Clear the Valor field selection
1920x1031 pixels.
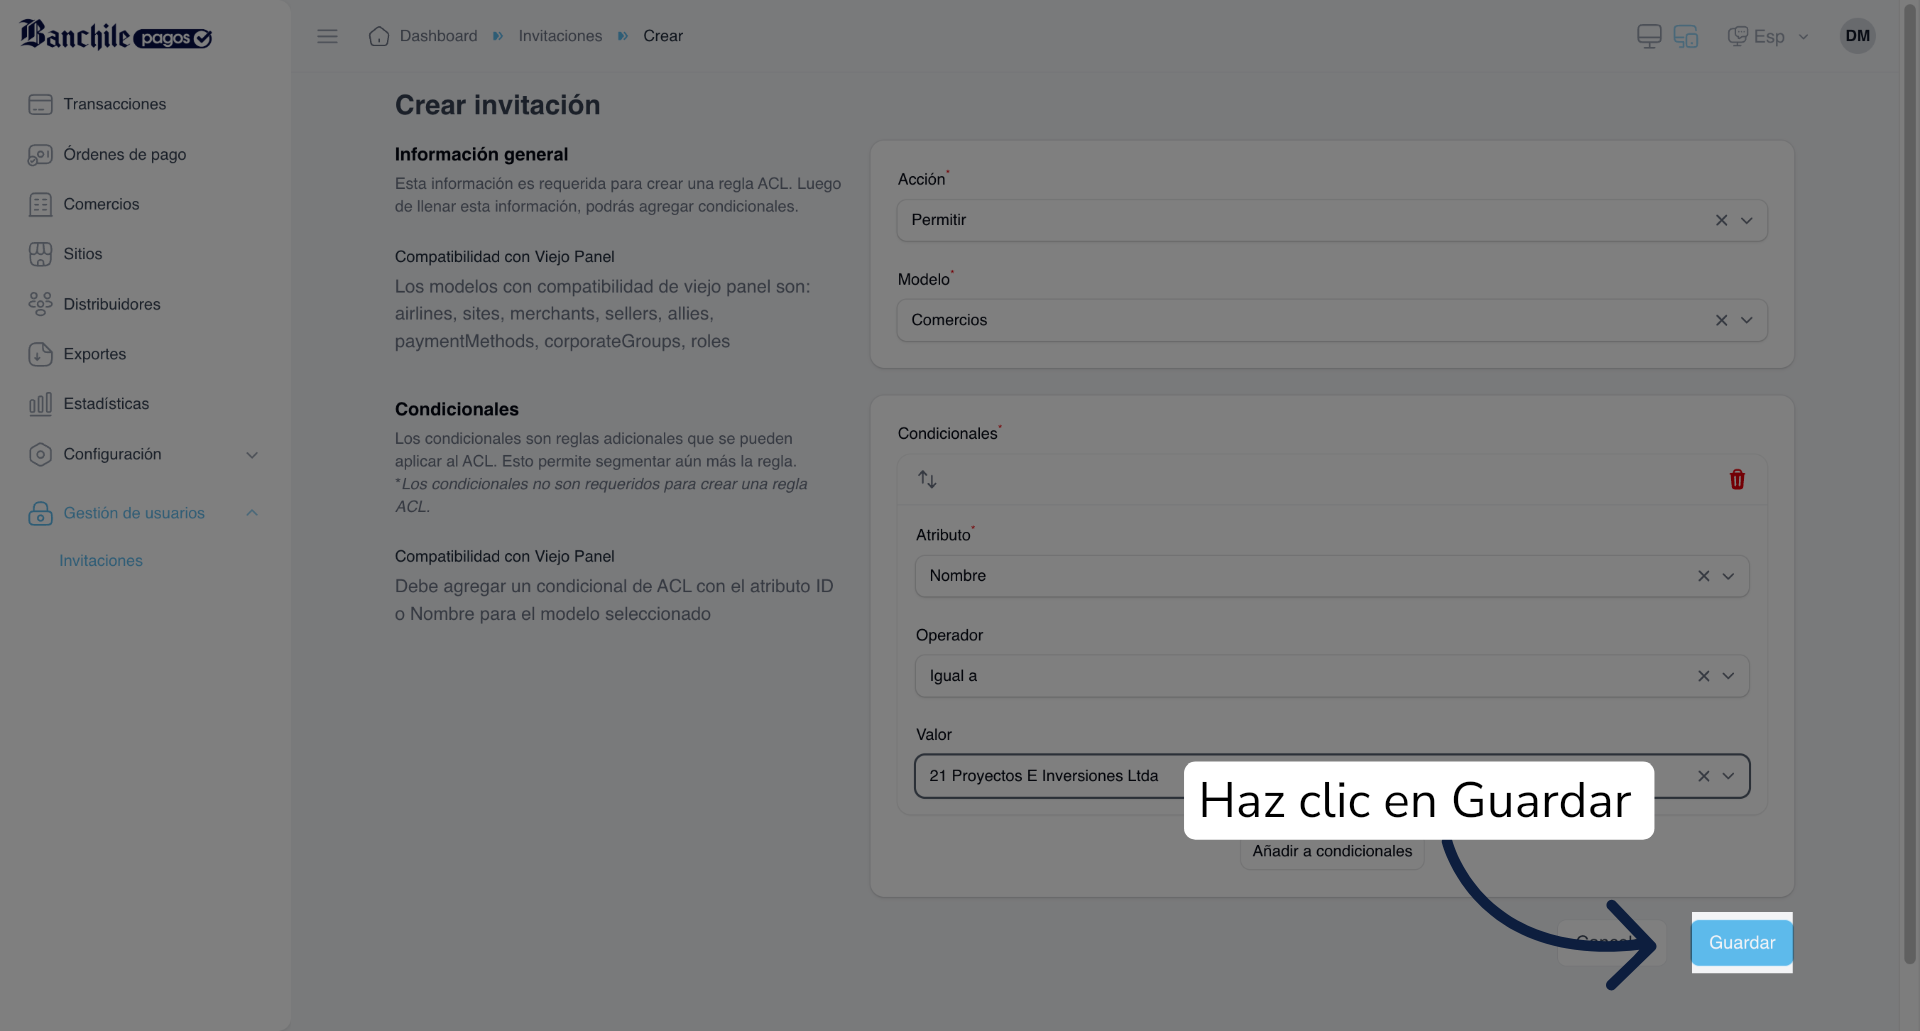coord(1703,776)
